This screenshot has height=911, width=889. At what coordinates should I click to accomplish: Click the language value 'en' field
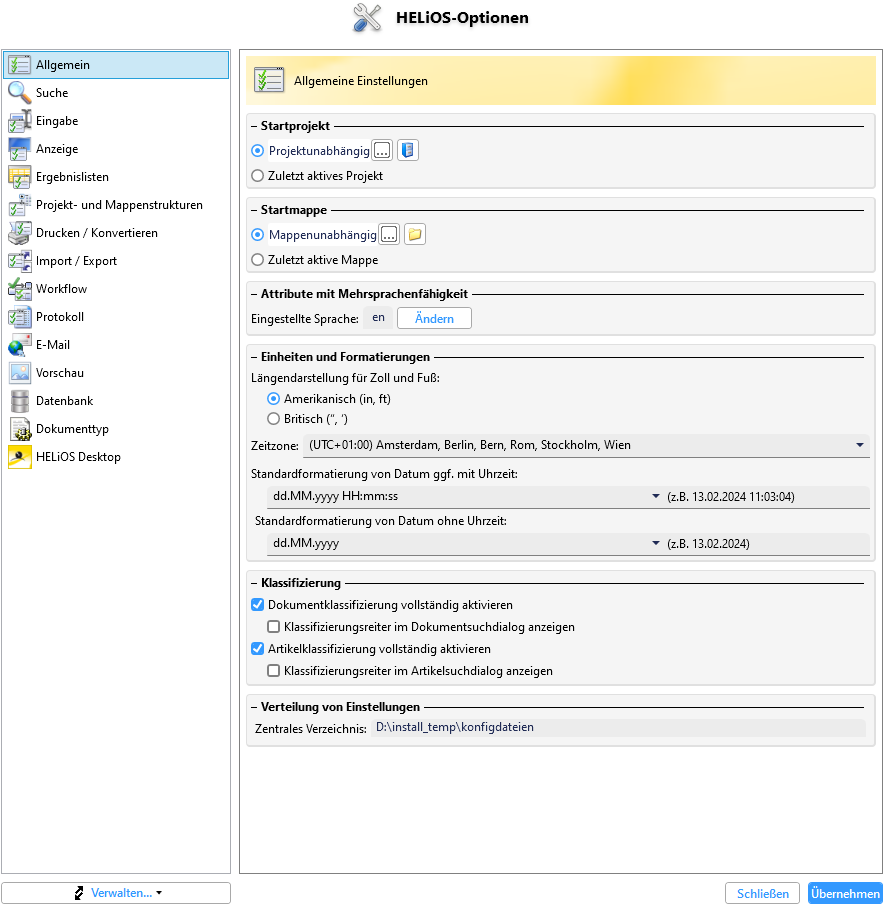(378, 318)
